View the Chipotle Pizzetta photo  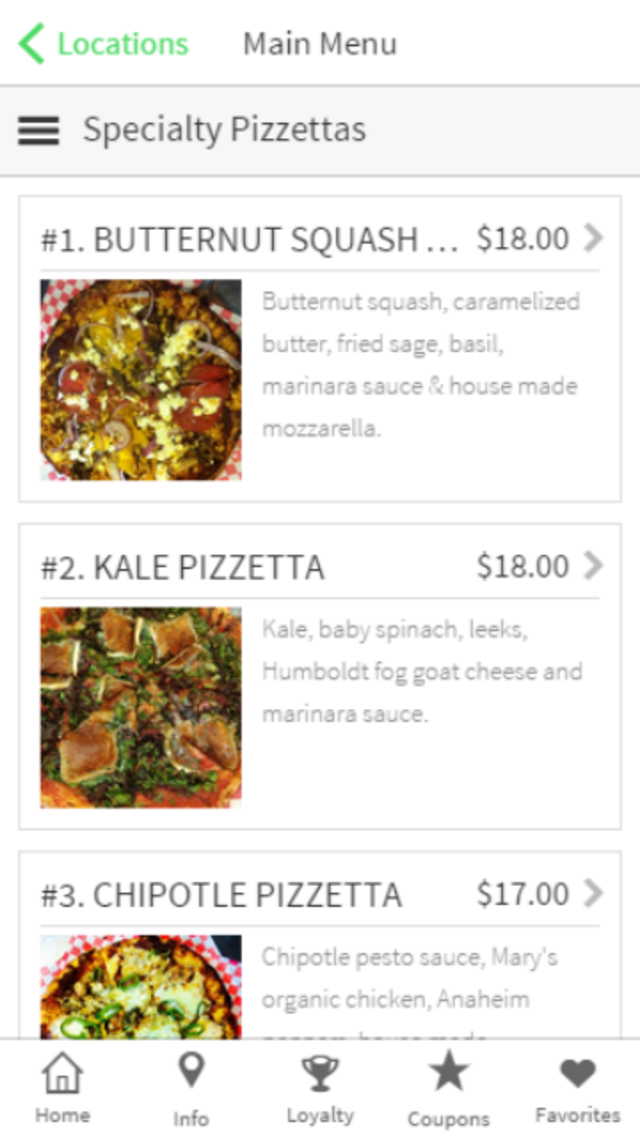(x=141, y=986)
